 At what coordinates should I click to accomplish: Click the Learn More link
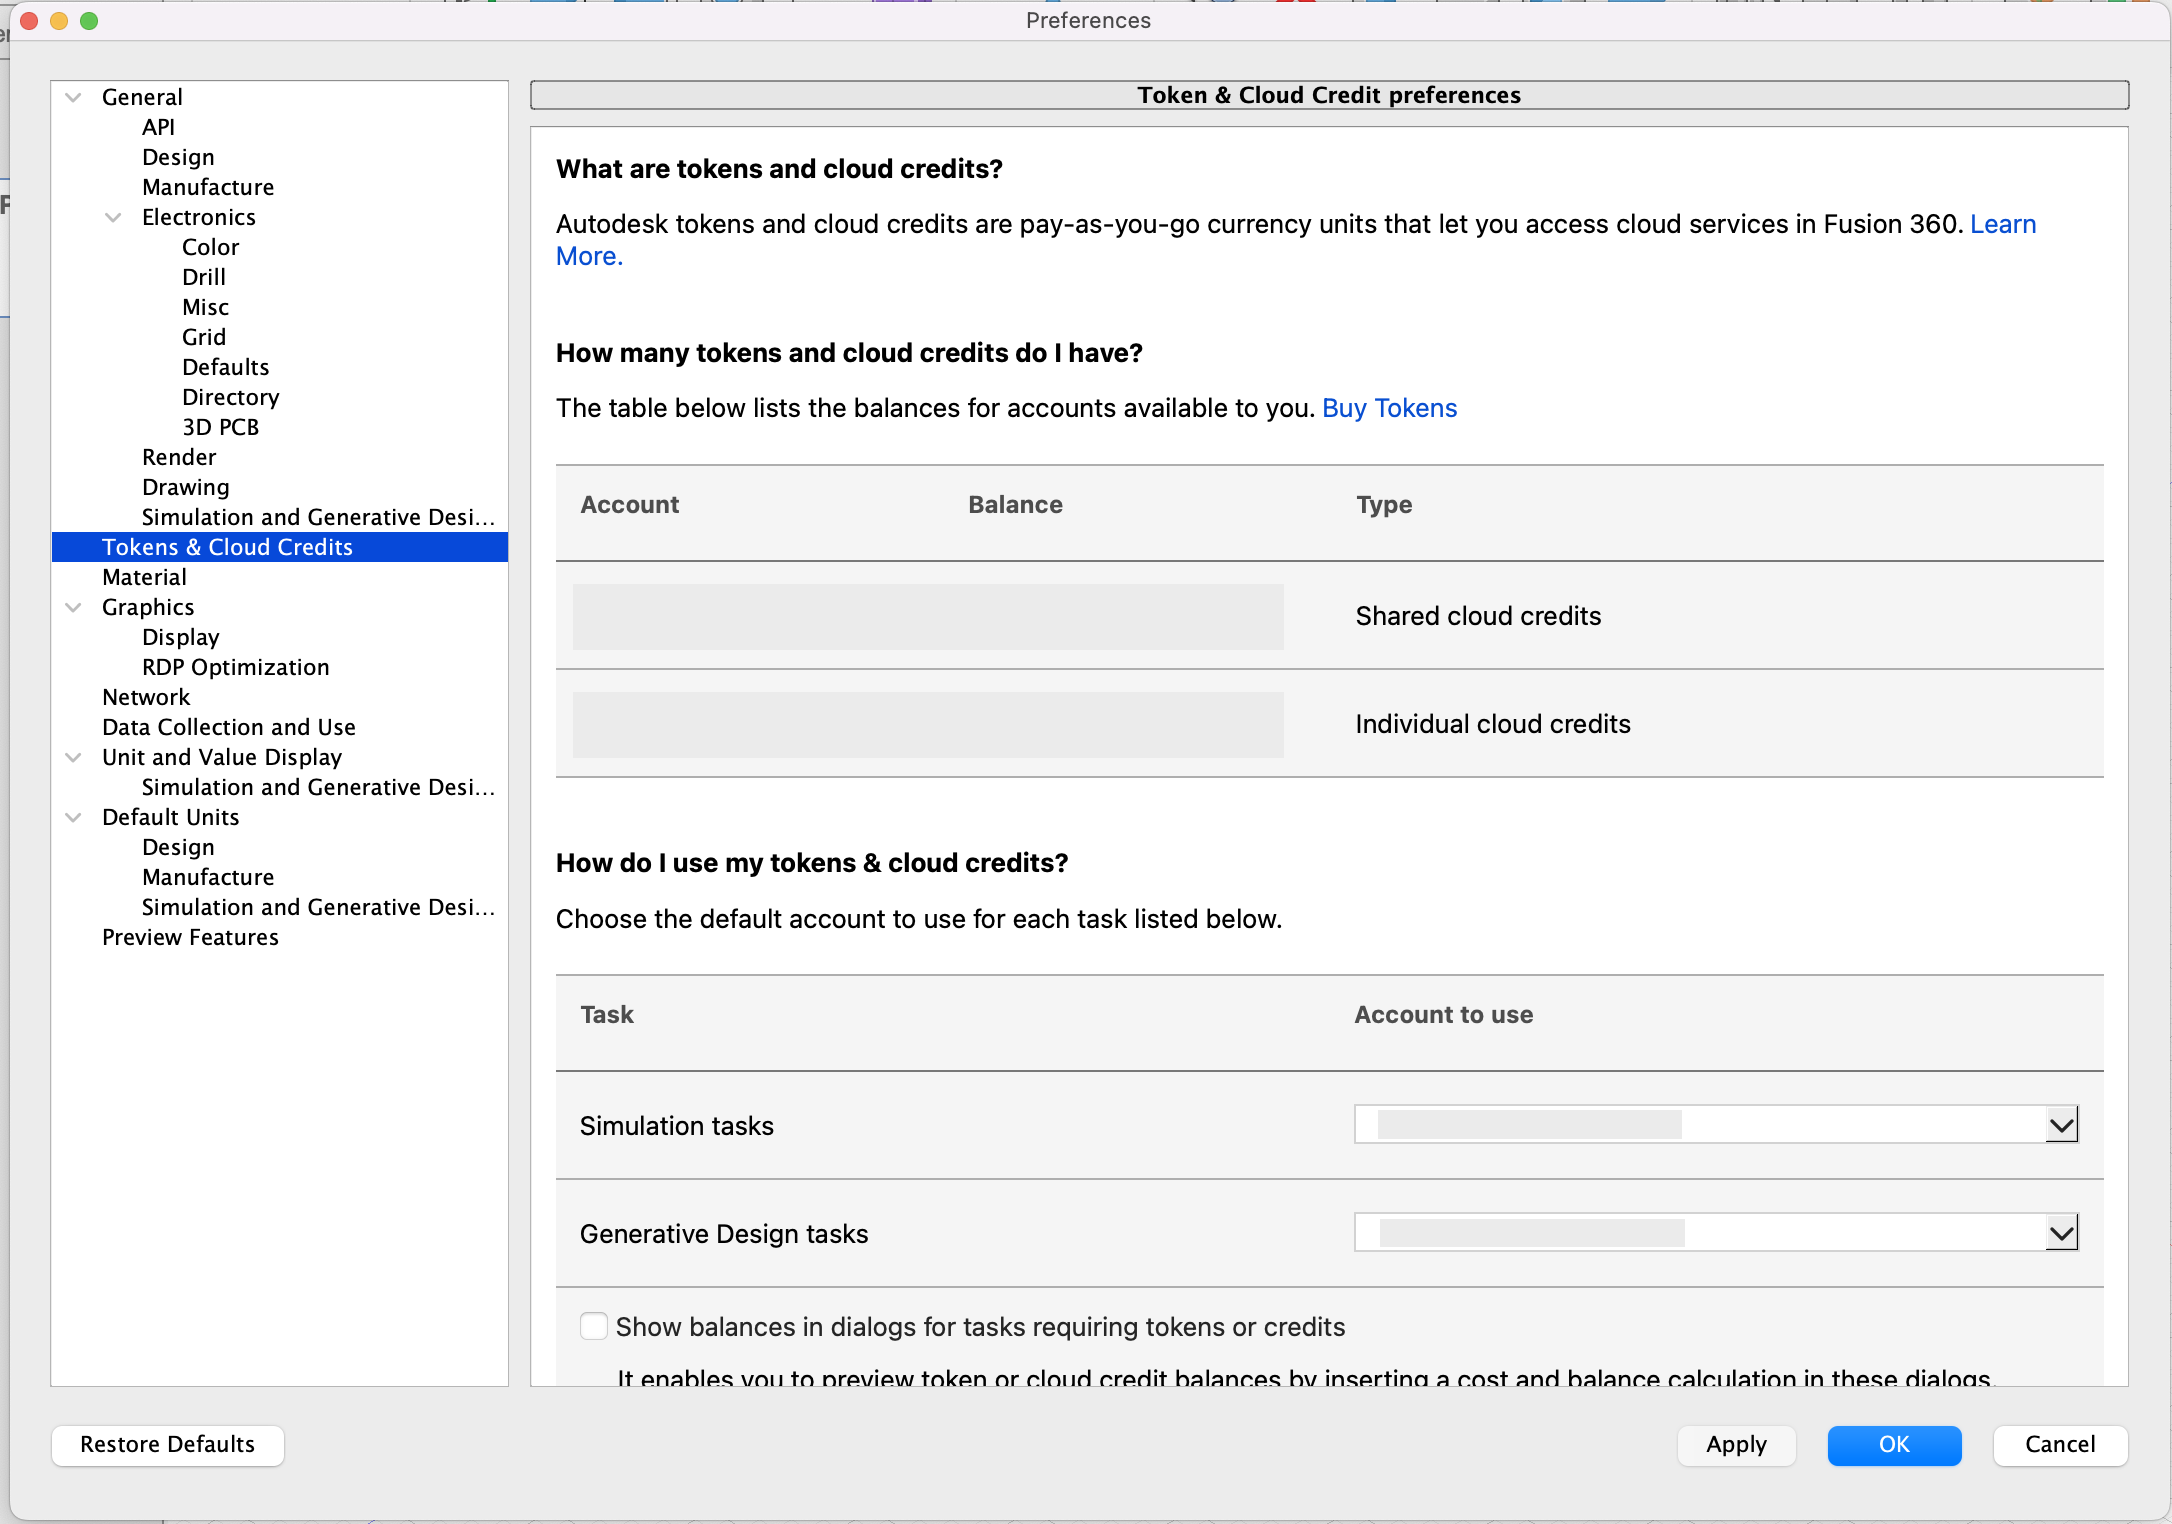[x=2002, y=224]
